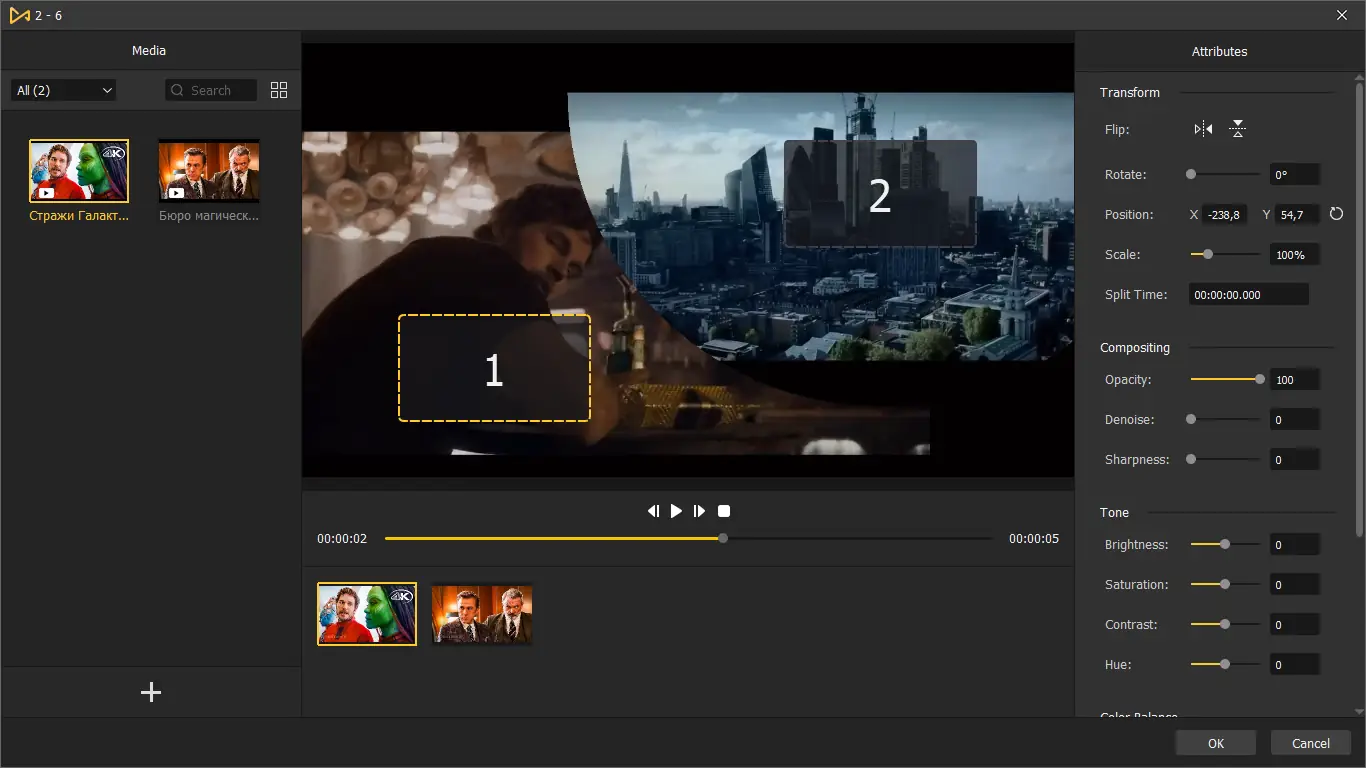Edit the Denoise value field
Image resolution: width=1366 pixels, height=768 pixels.
1295,419
